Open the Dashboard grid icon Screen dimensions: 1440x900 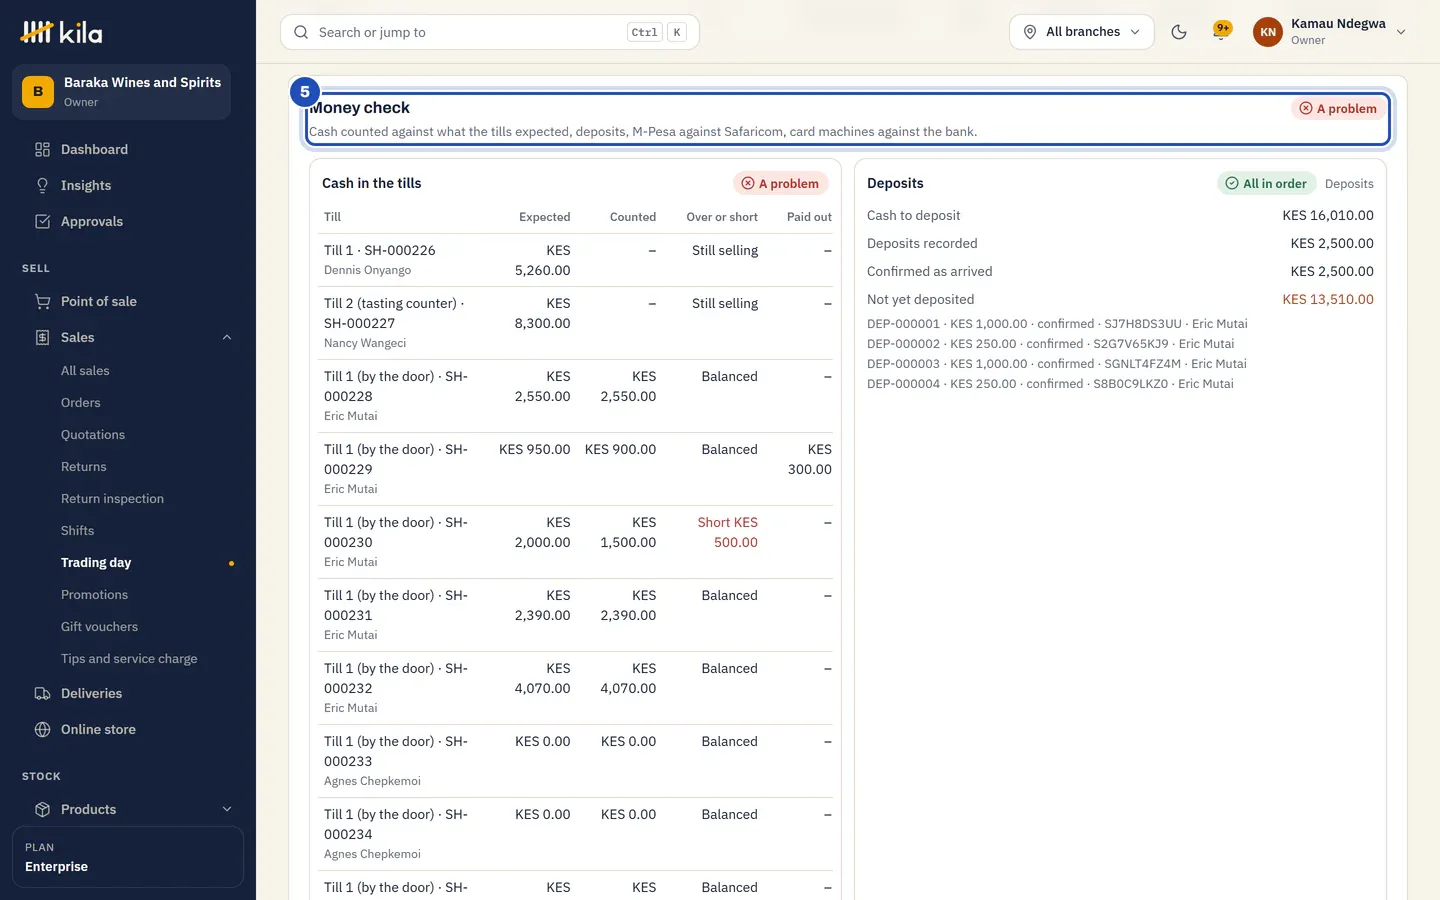click(x=42, y=149)
